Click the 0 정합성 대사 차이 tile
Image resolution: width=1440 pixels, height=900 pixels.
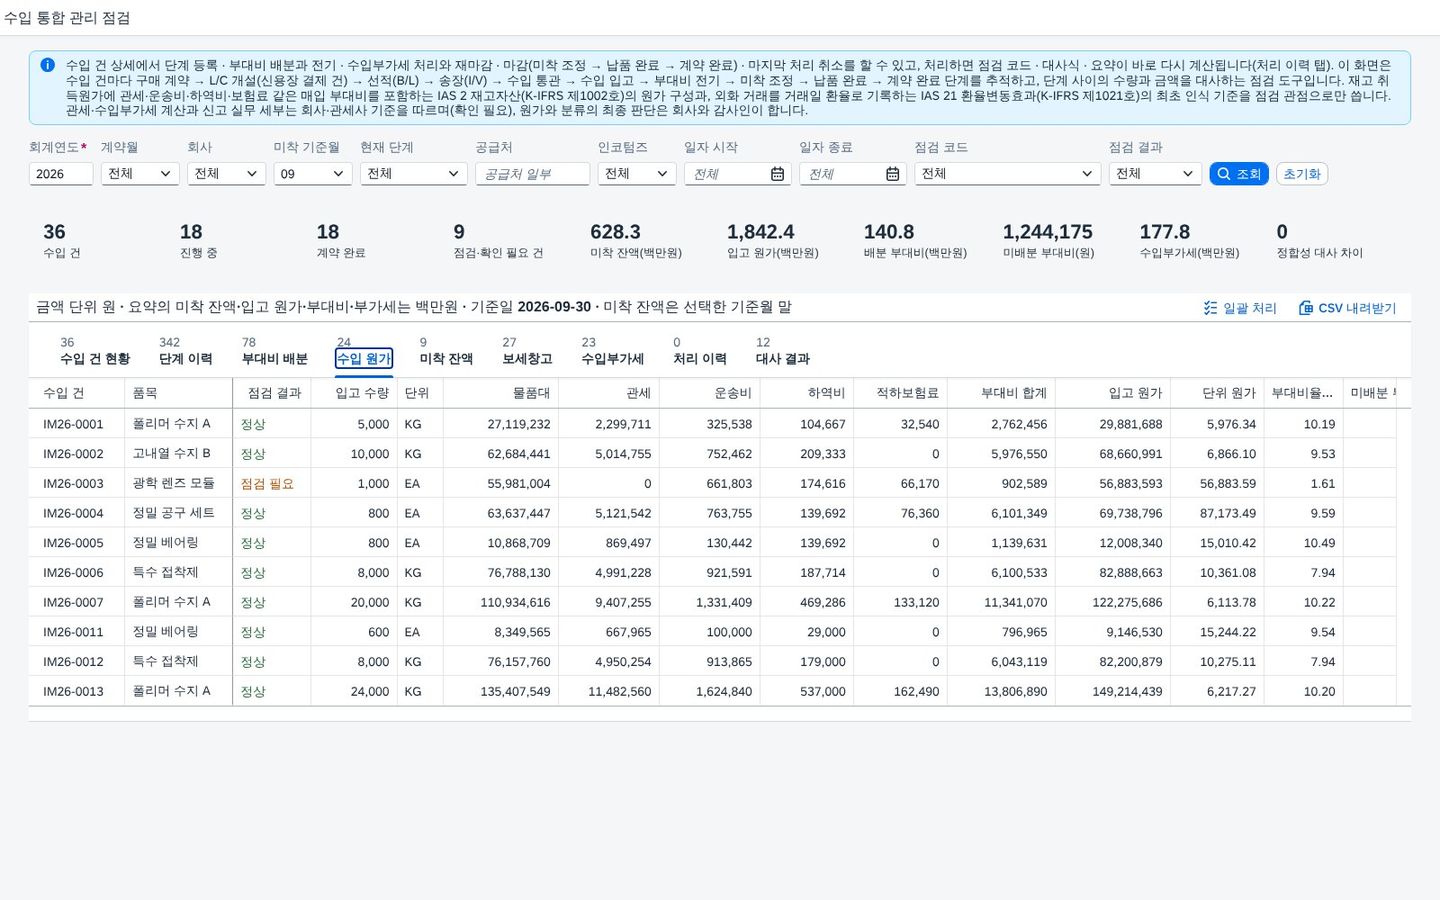1319,241
